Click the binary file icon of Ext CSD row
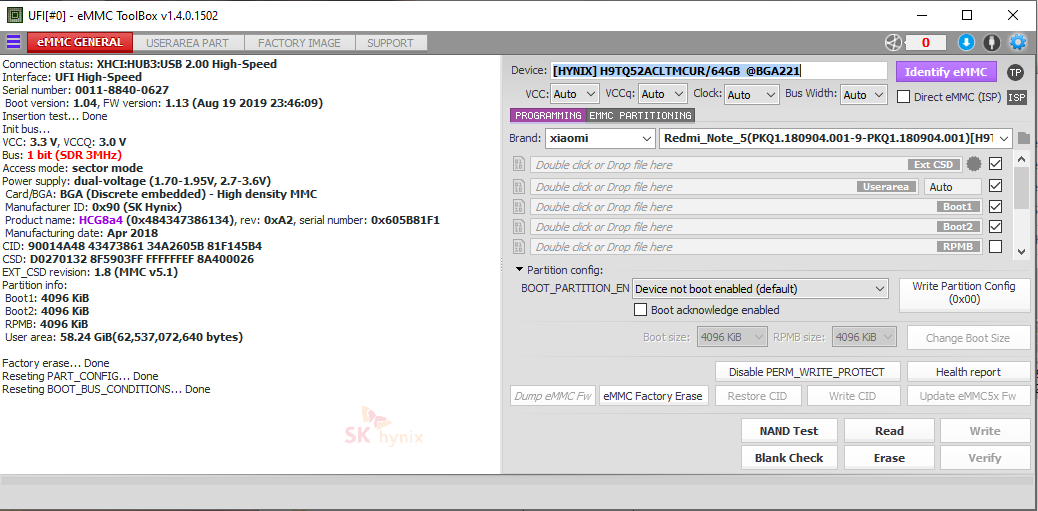 click(519, 164)
